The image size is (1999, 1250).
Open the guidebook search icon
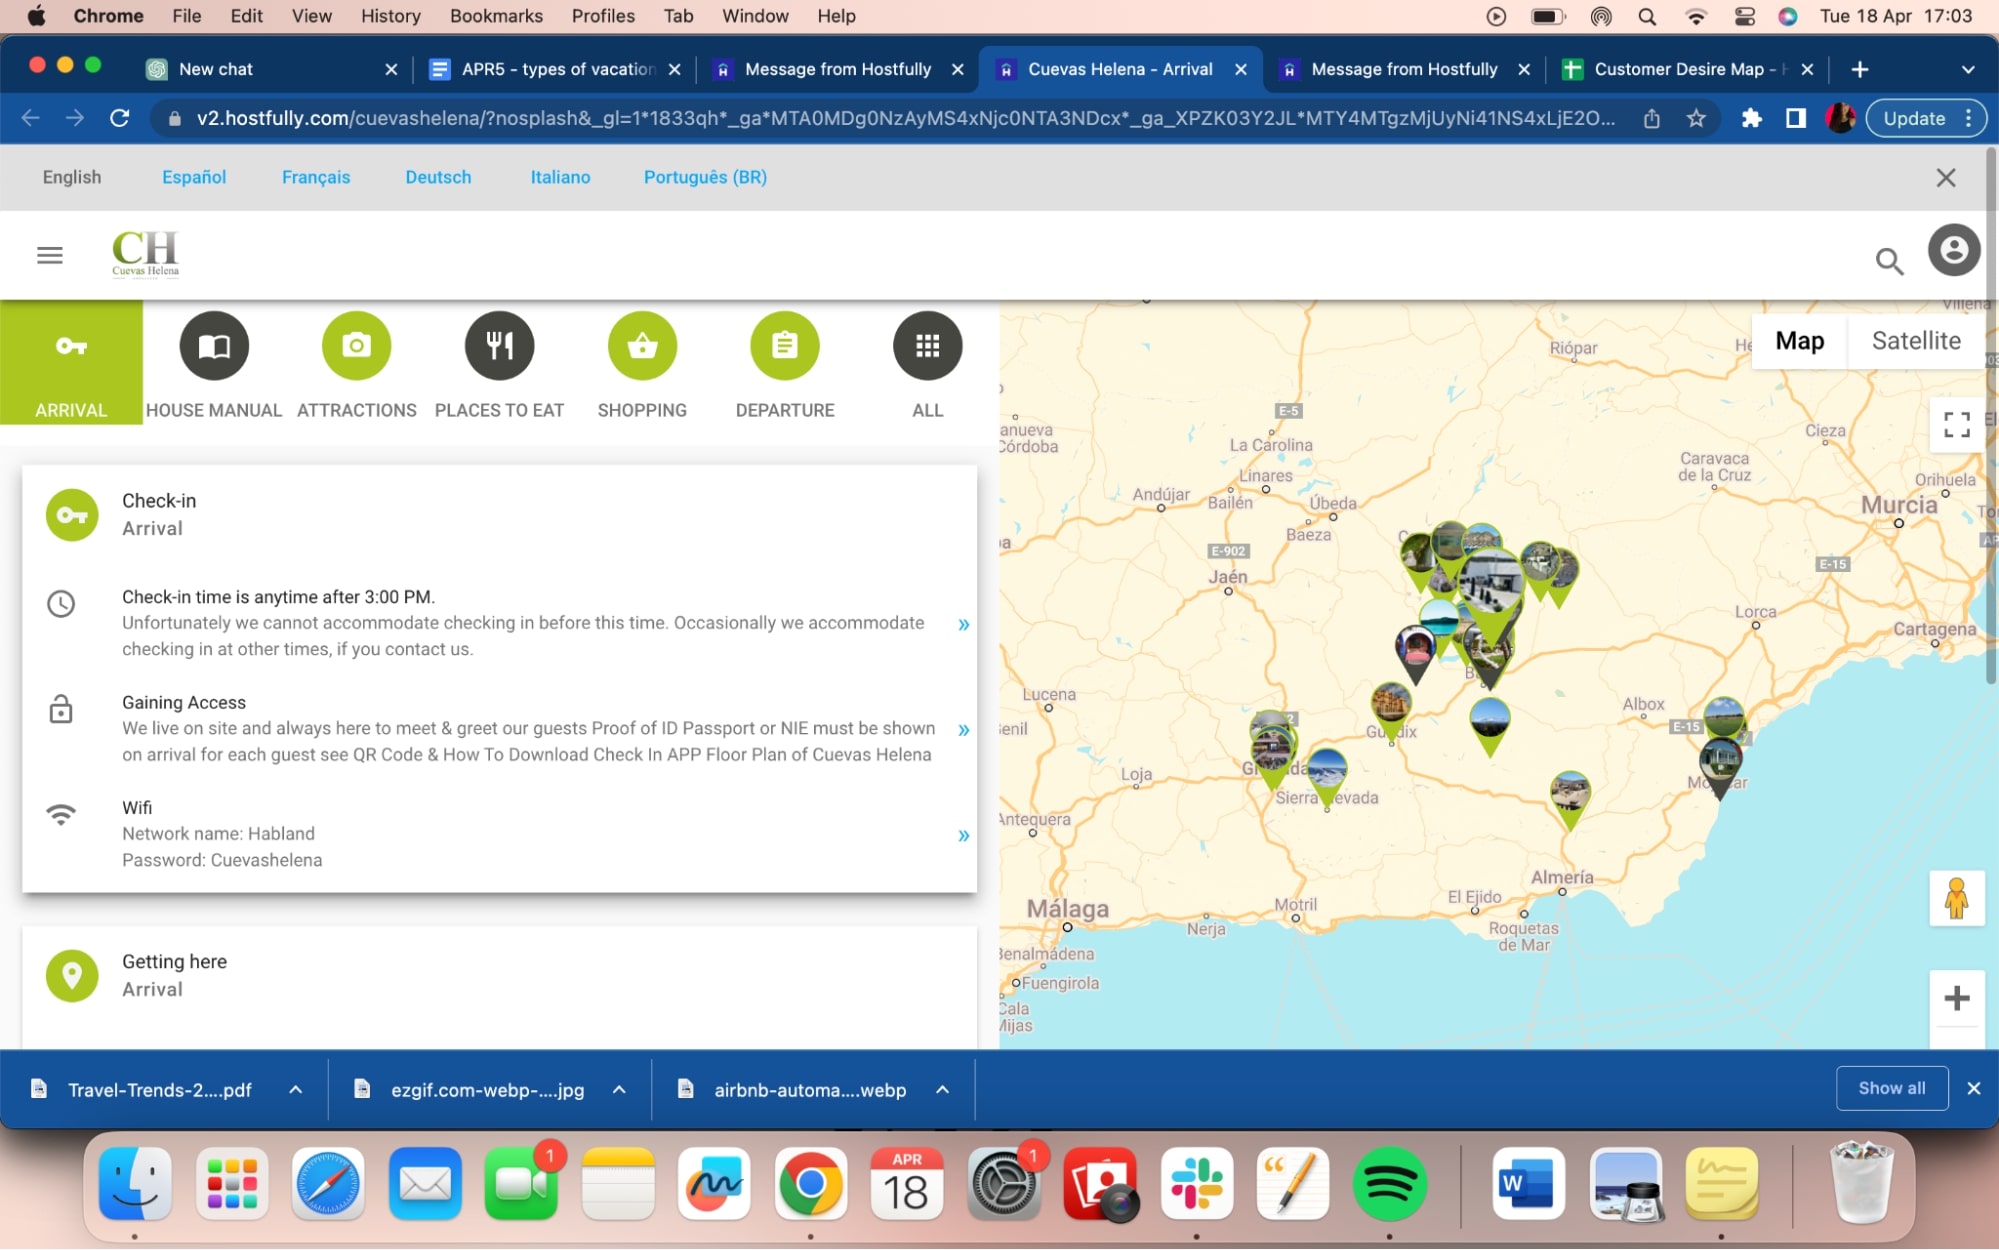(x=1889, y=260)
